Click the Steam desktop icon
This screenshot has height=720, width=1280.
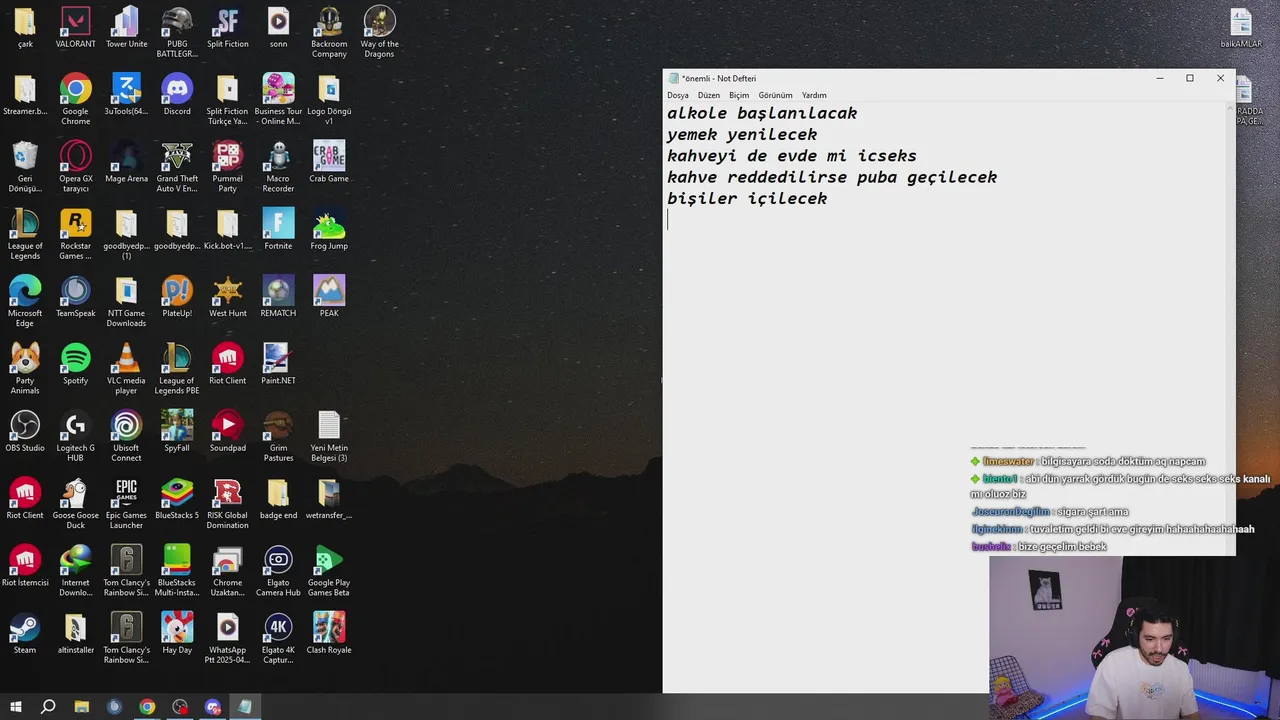coord(25,633)
